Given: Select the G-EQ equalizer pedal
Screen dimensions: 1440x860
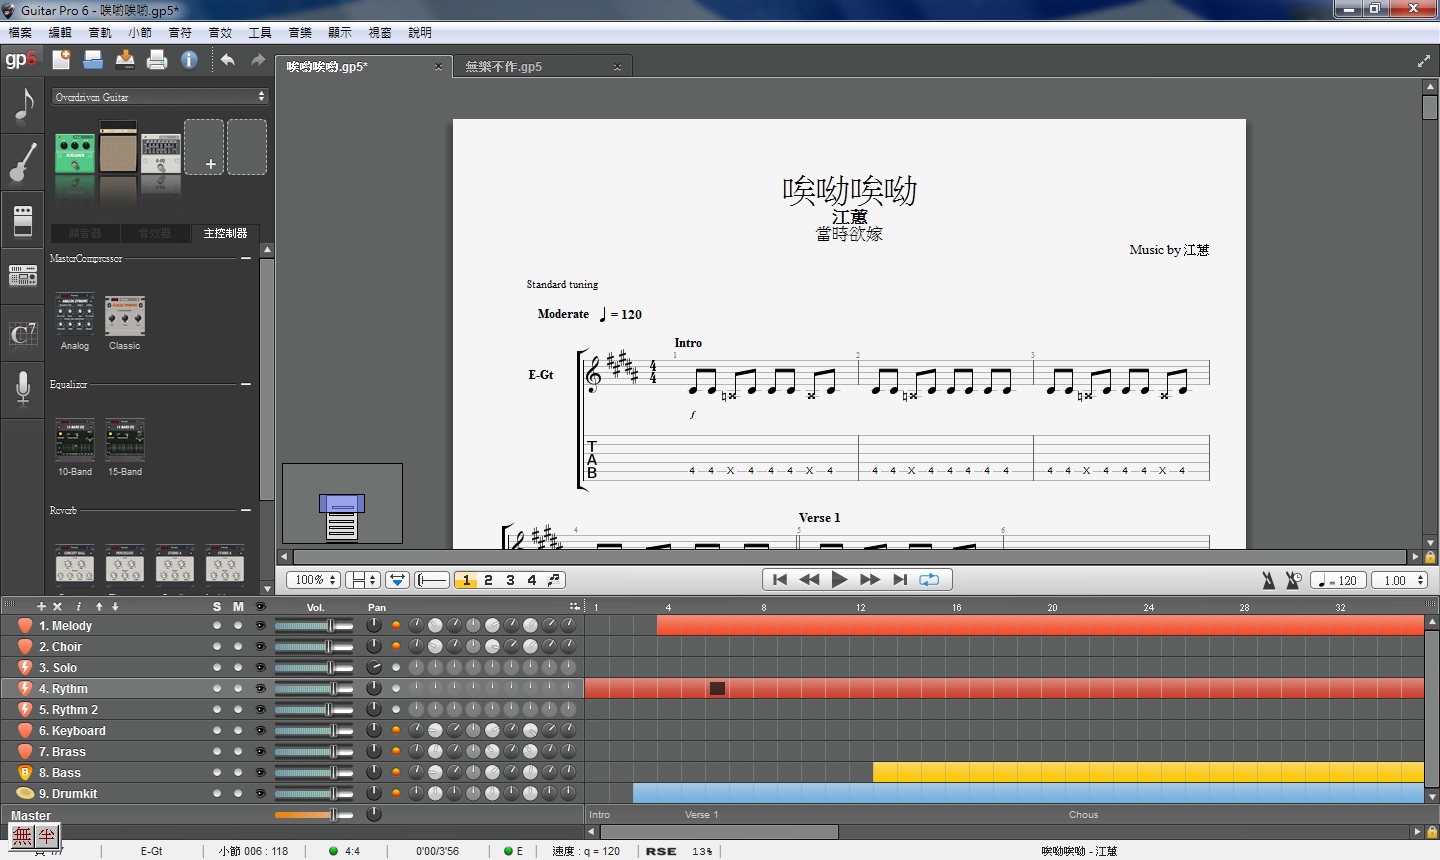Looking at the screenshot, I should click(x=161, y=153).
